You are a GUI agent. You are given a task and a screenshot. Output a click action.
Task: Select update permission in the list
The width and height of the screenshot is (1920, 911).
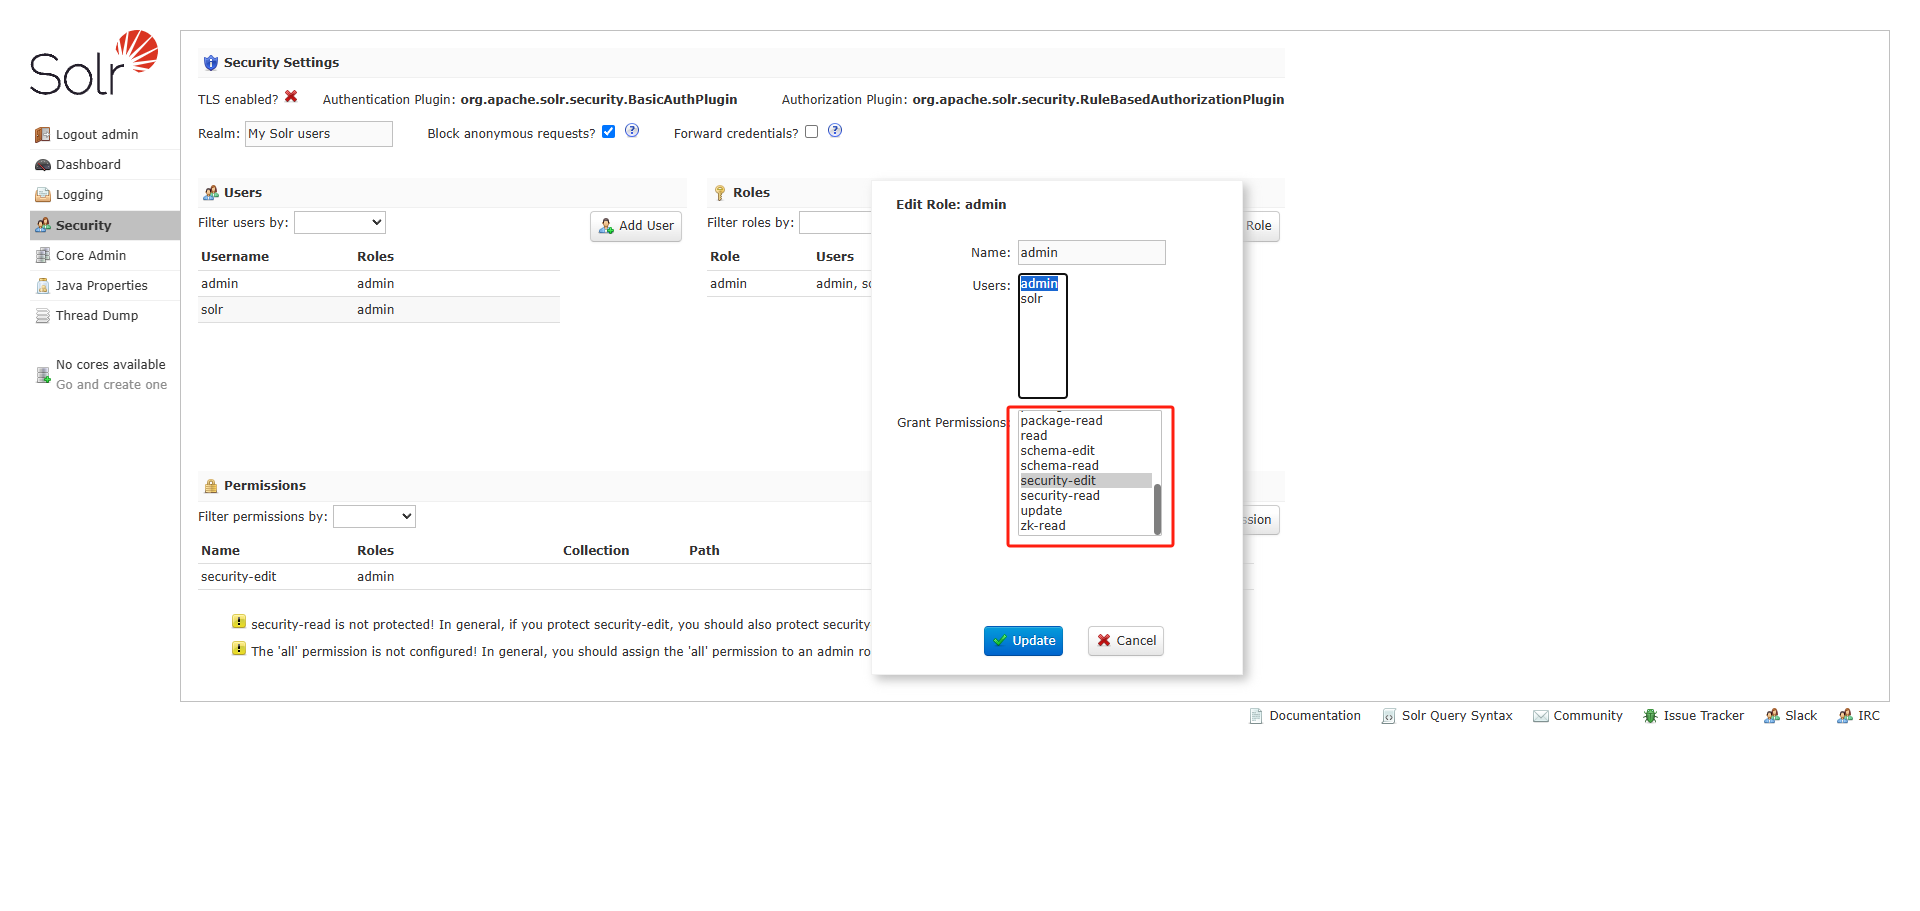tap(1085, 511)
